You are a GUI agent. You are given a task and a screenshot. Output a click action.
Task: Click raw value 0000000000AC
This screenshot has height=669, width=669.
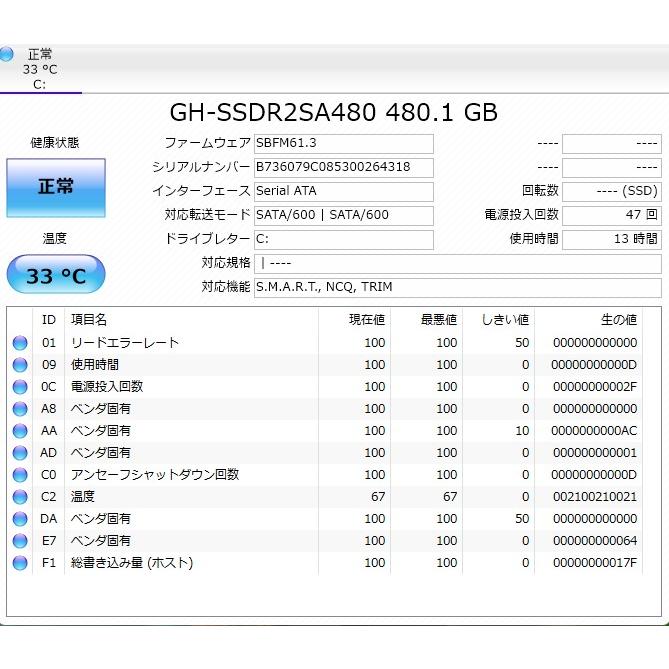[x=594, y=430]
